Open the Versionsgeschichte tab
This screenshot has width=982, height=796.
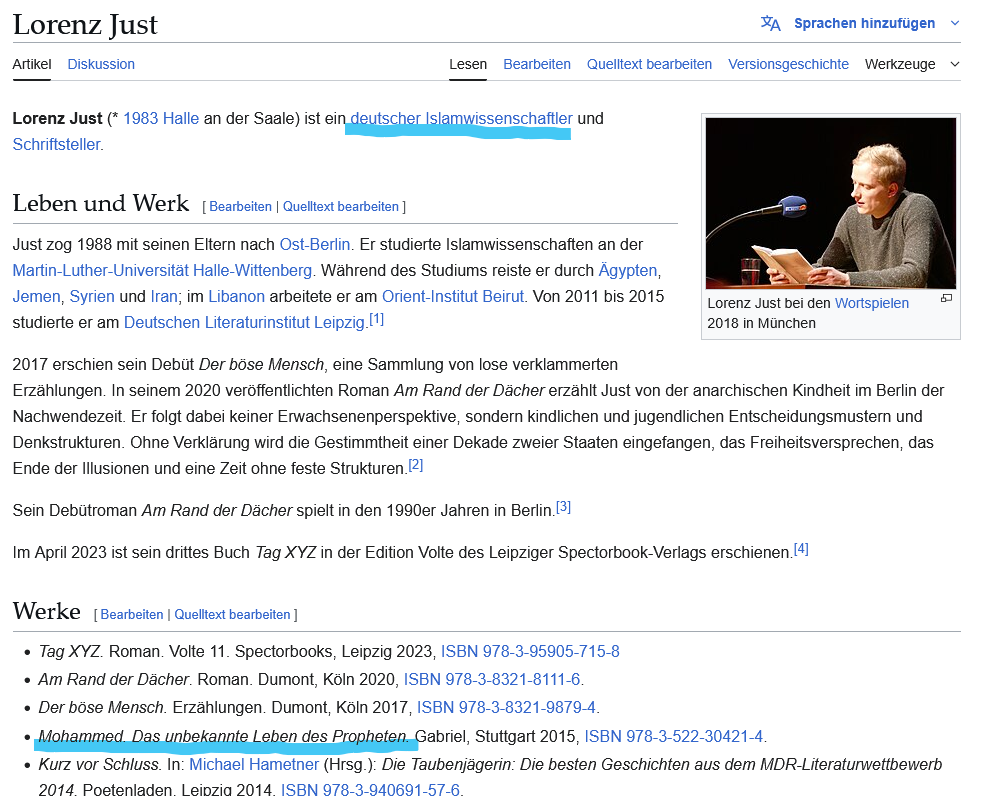click(788, 65)
